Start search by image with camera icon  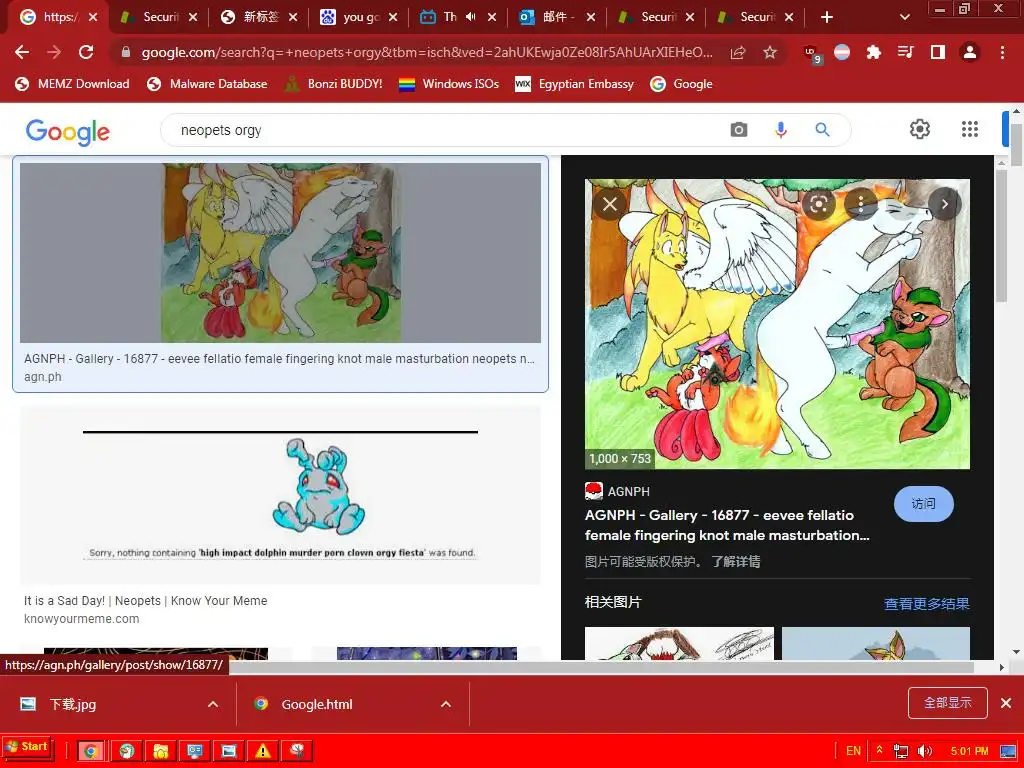click(739, 130)
